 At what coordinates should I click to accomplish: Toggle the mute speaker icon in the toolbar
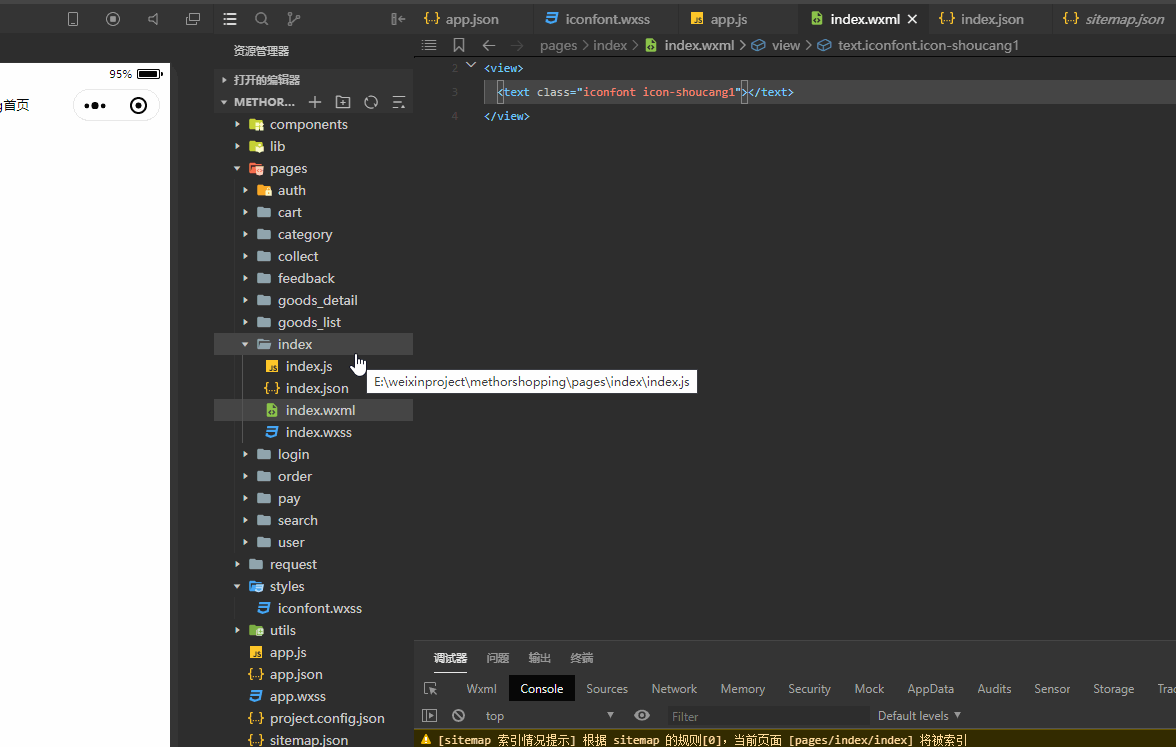(153, 19)
